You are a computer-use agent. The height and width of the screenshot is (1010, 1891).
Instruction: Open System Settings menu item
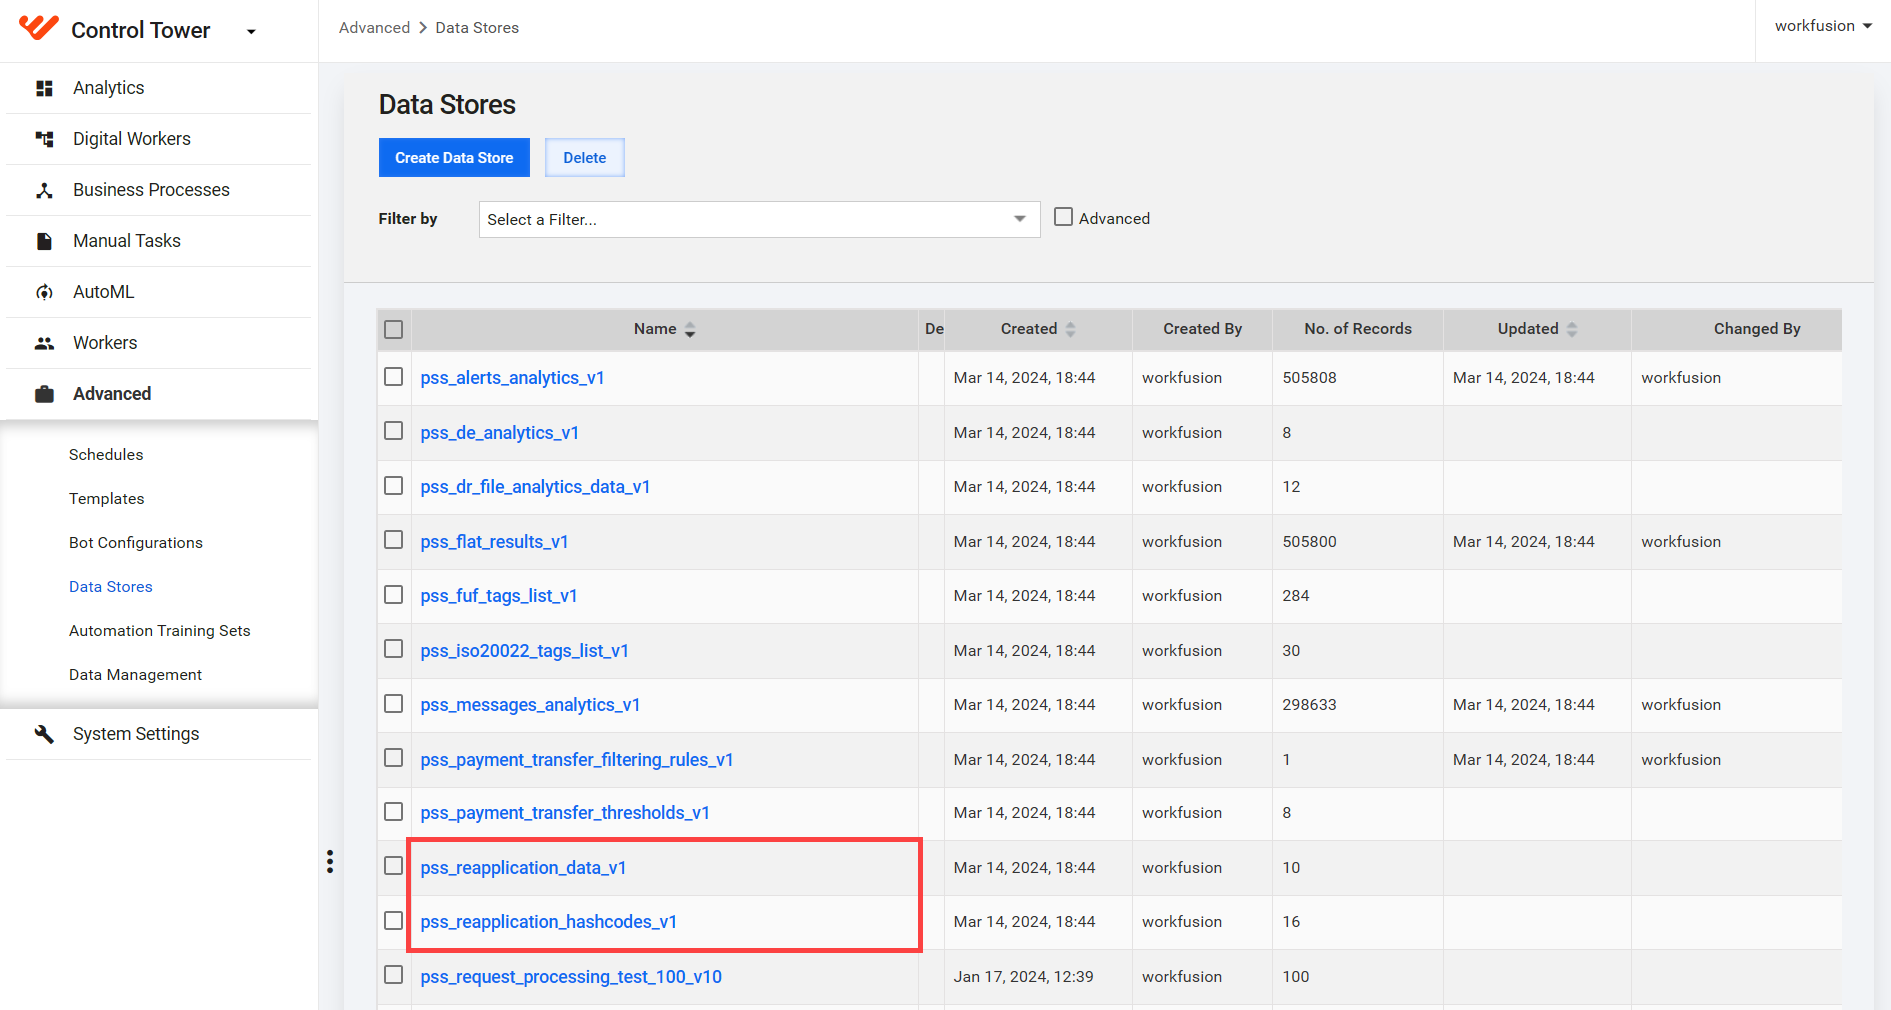[x=136, y=734]
